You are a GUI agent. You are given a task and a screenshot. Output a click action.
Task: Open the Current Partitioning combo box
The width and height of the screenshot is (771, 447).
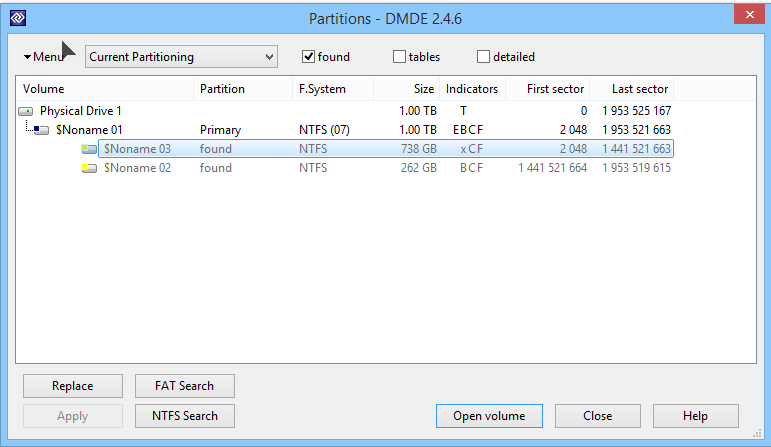[x=181, y=57]
